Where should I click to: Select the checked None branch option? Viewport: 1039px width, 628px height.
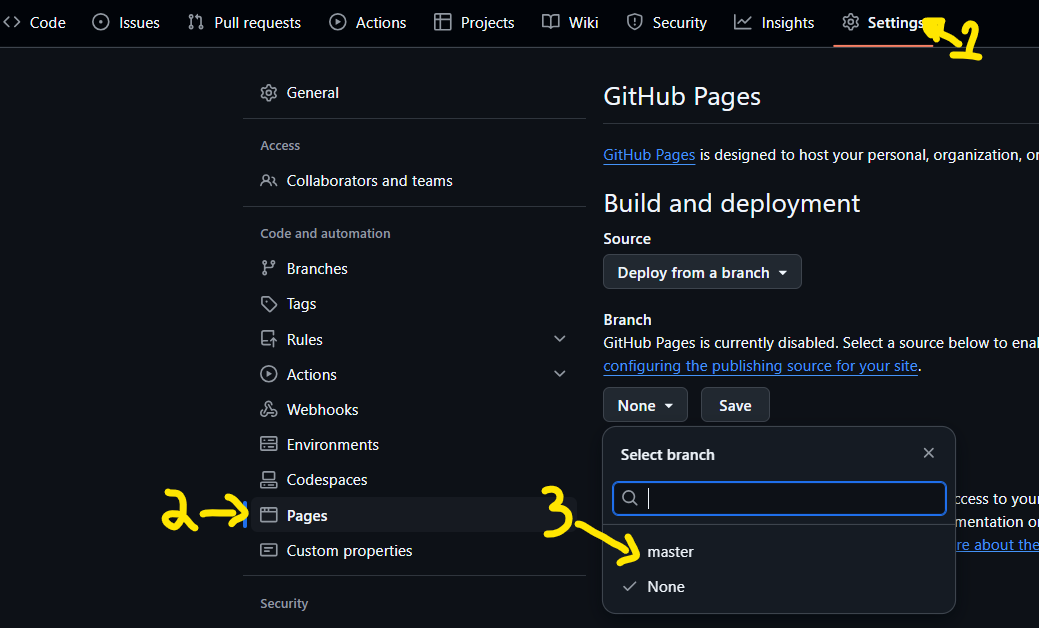[x=666, y=587]
